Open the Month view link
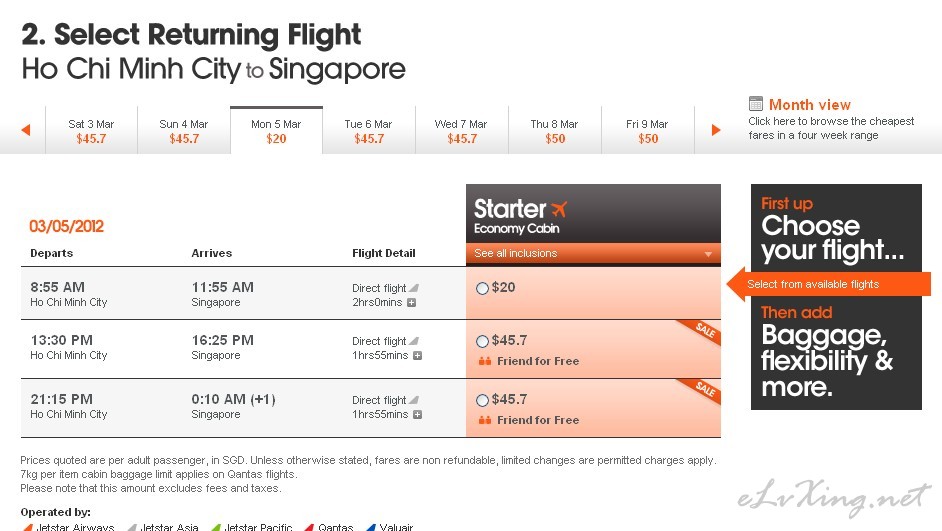Image resolution: width=942 pixels, height=531 pixels. pos(809,105)
